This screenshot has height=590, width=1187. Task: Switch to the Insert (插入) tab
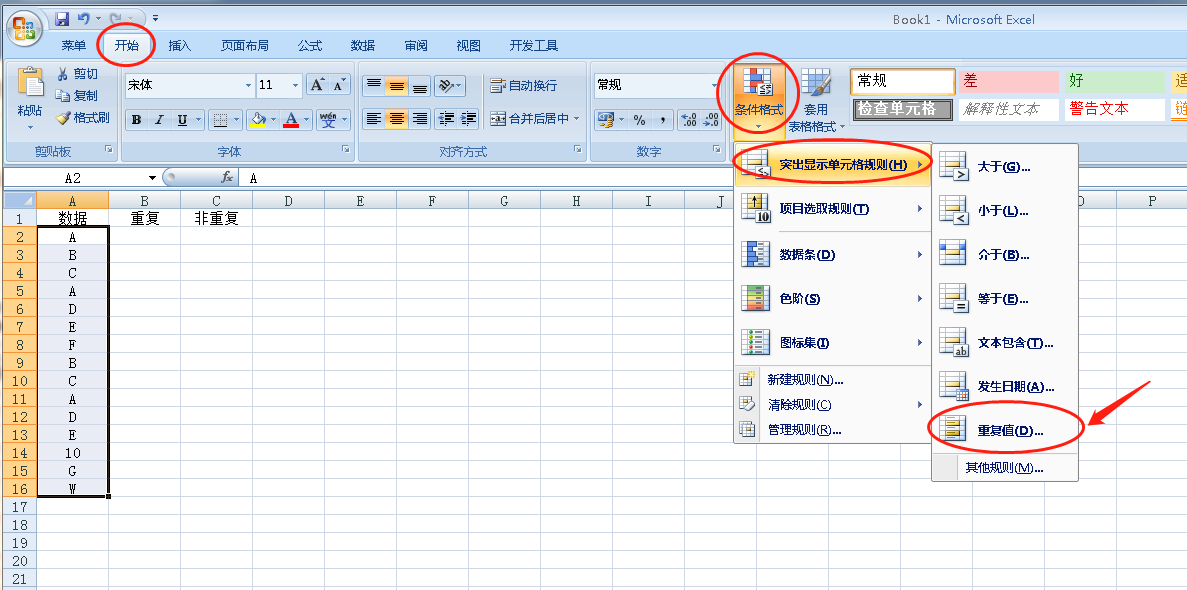(180, 45)
